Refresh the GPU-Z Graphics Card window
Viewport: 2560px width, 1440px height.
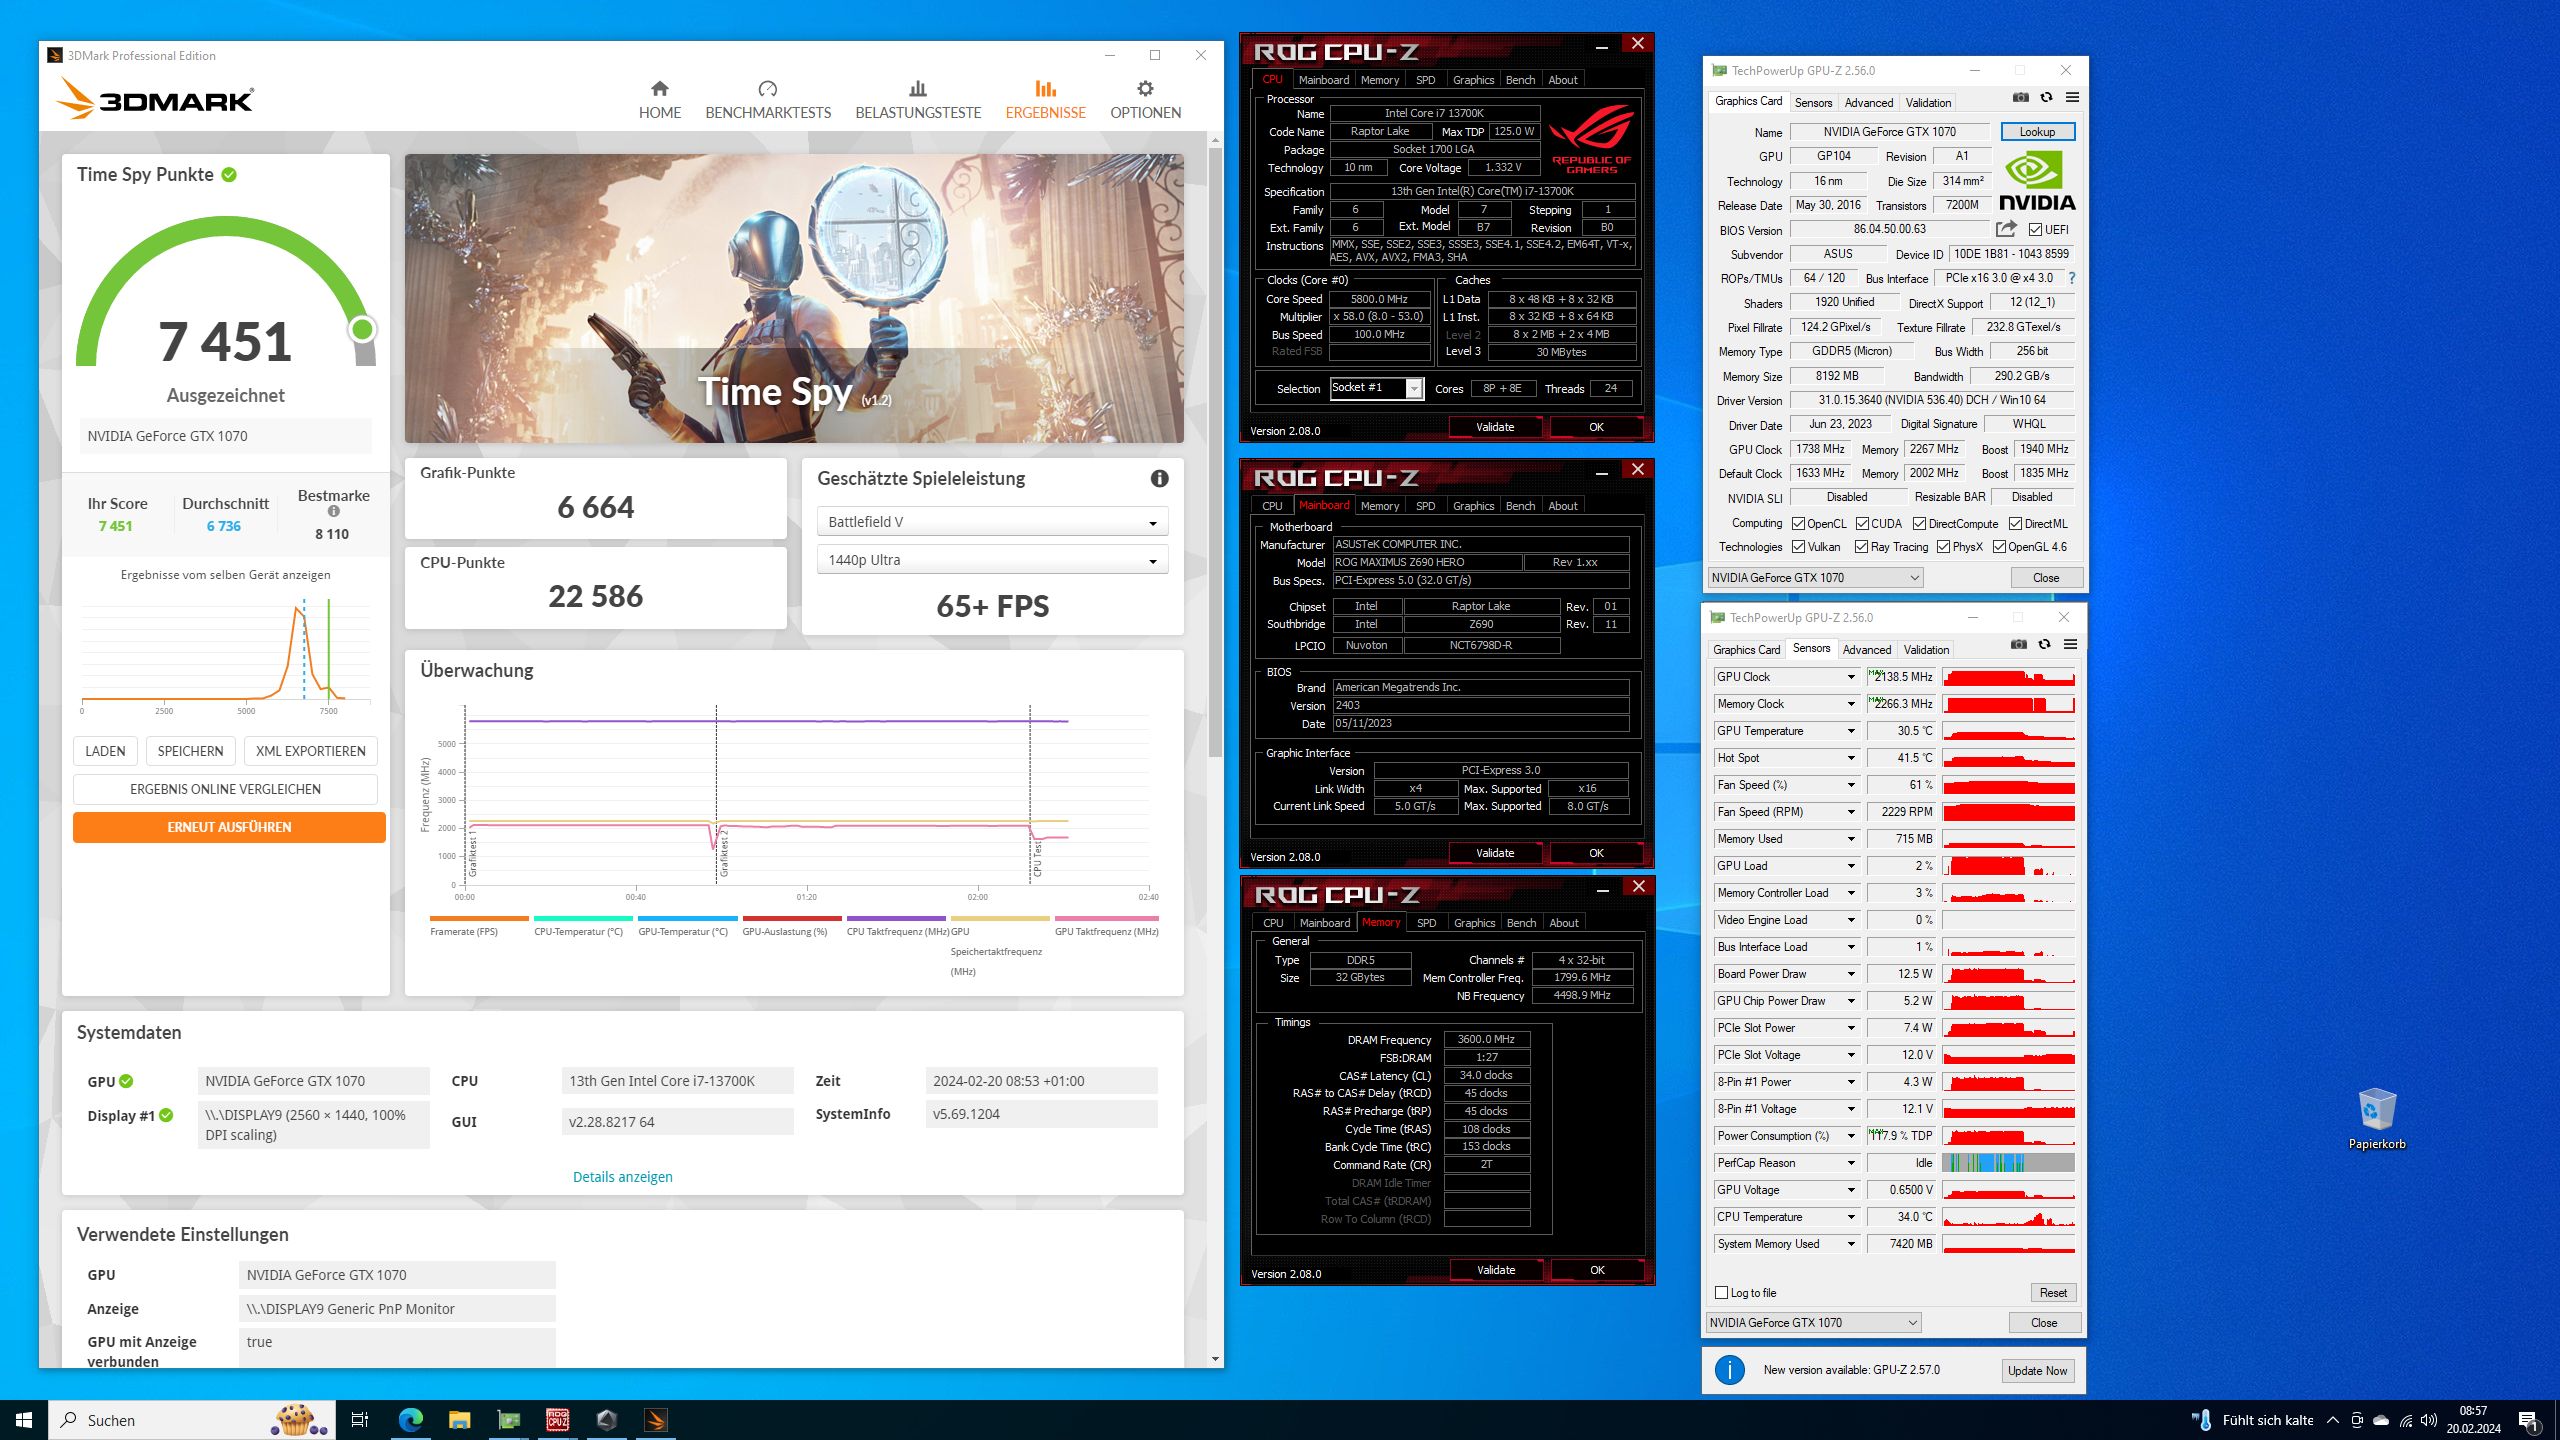2047,98
